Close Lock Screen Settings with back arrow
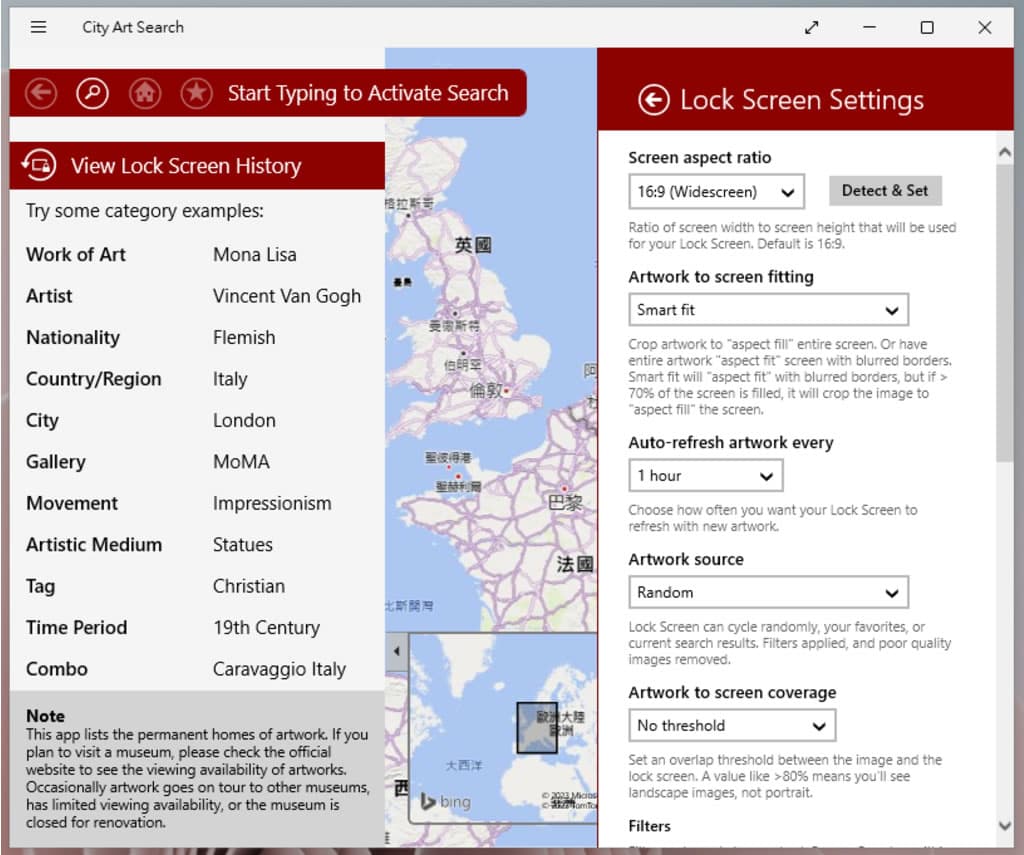The width and height of the screenshot is (1024, 855). [654, 100]
